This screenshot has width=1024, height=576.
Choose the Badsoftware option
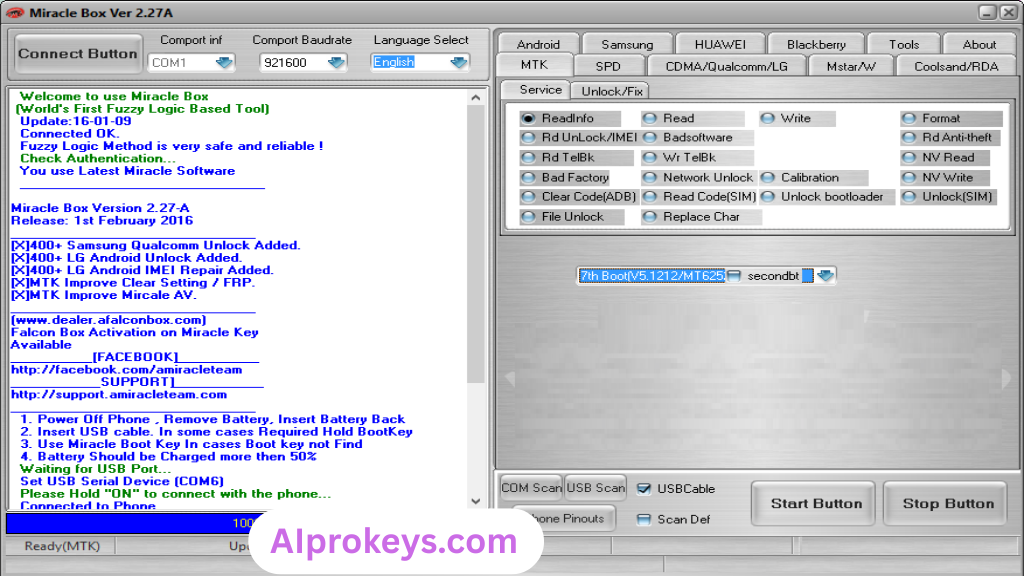click(x=697, y=138)
